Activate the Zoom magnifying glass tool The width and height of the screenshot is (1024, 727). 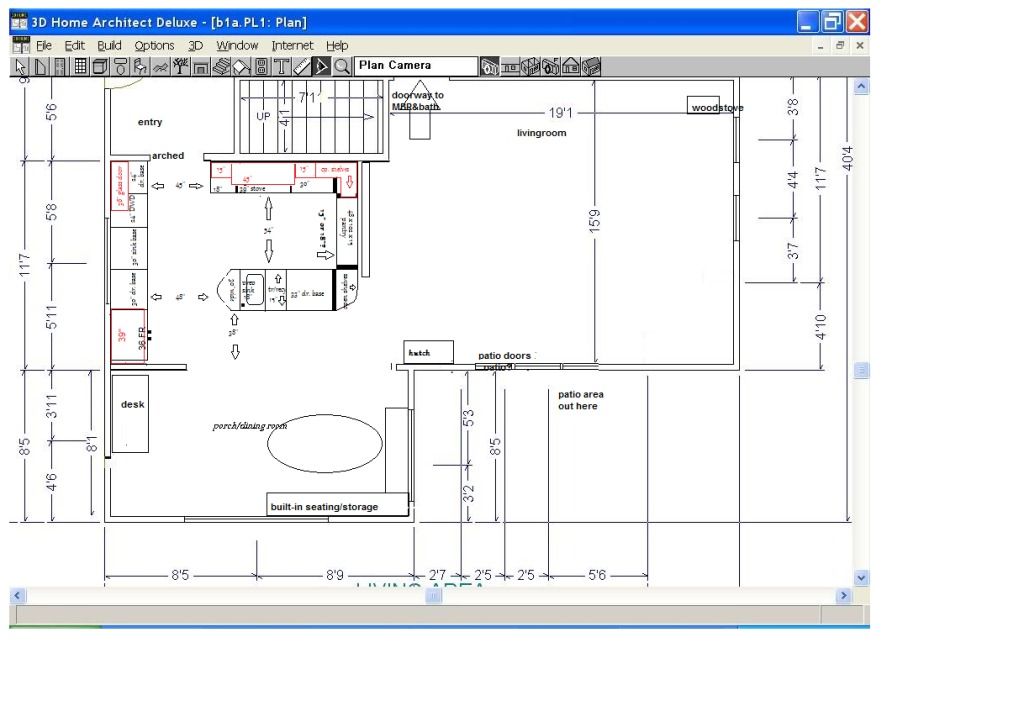click(342, 67)
